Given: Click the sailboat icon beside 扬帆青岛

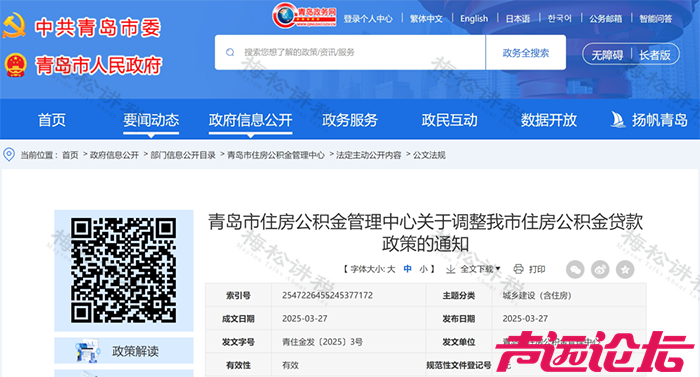Looking at the screenshot, I should 618,120.
